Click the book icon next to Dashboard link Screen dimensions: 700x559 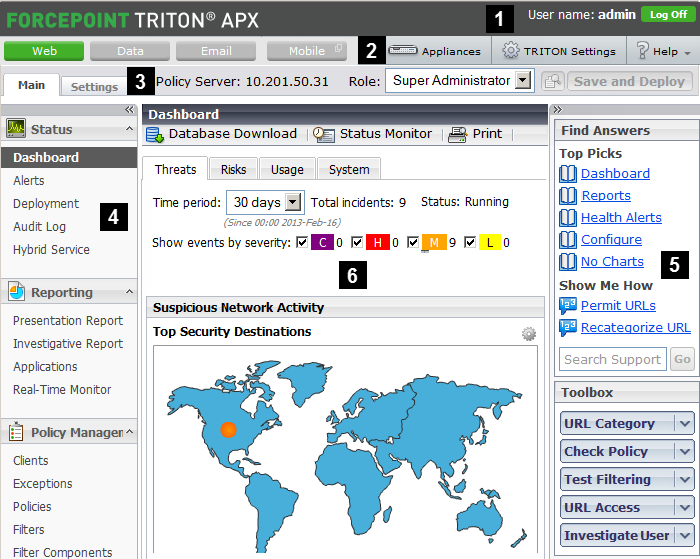[568, 174]
